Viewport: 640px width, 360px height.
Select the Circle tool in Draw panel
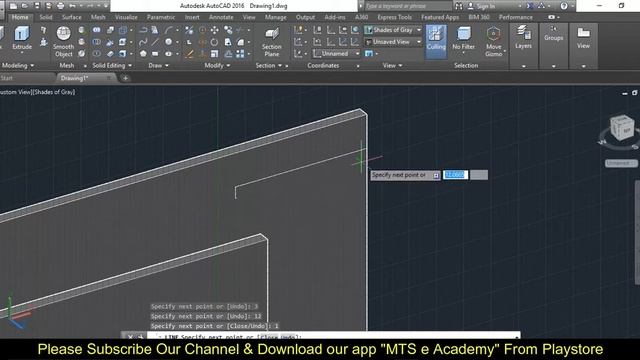coord(169,42)
